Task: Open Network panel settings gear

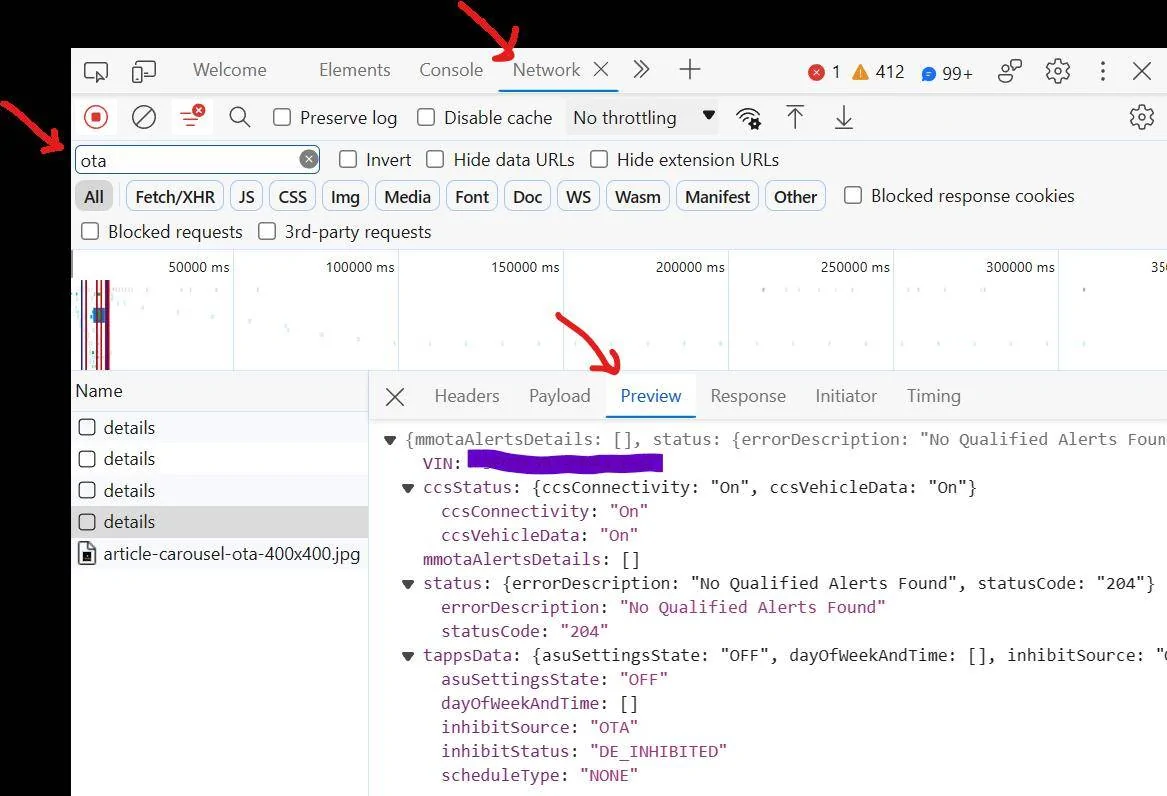Action: [1141, 117]
